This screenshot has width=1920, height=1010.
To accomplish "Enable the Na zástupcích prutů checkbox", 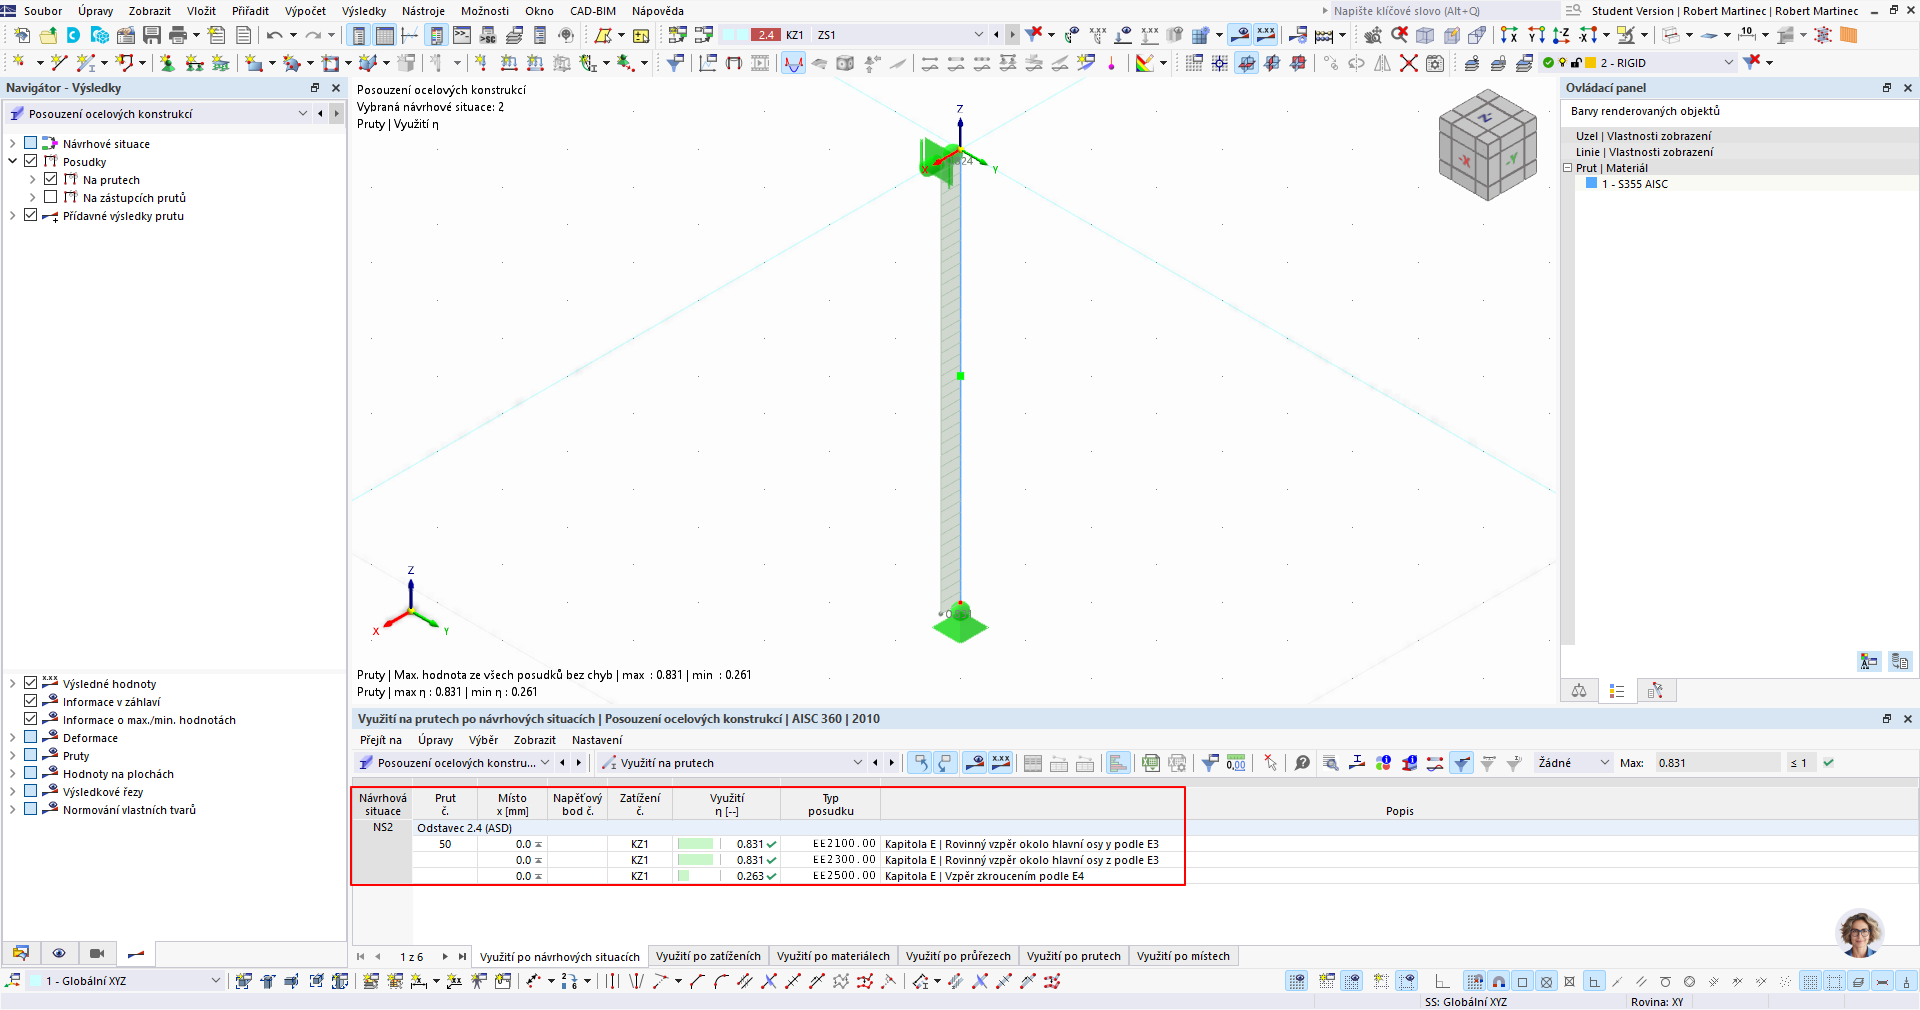I will (49, 197).
